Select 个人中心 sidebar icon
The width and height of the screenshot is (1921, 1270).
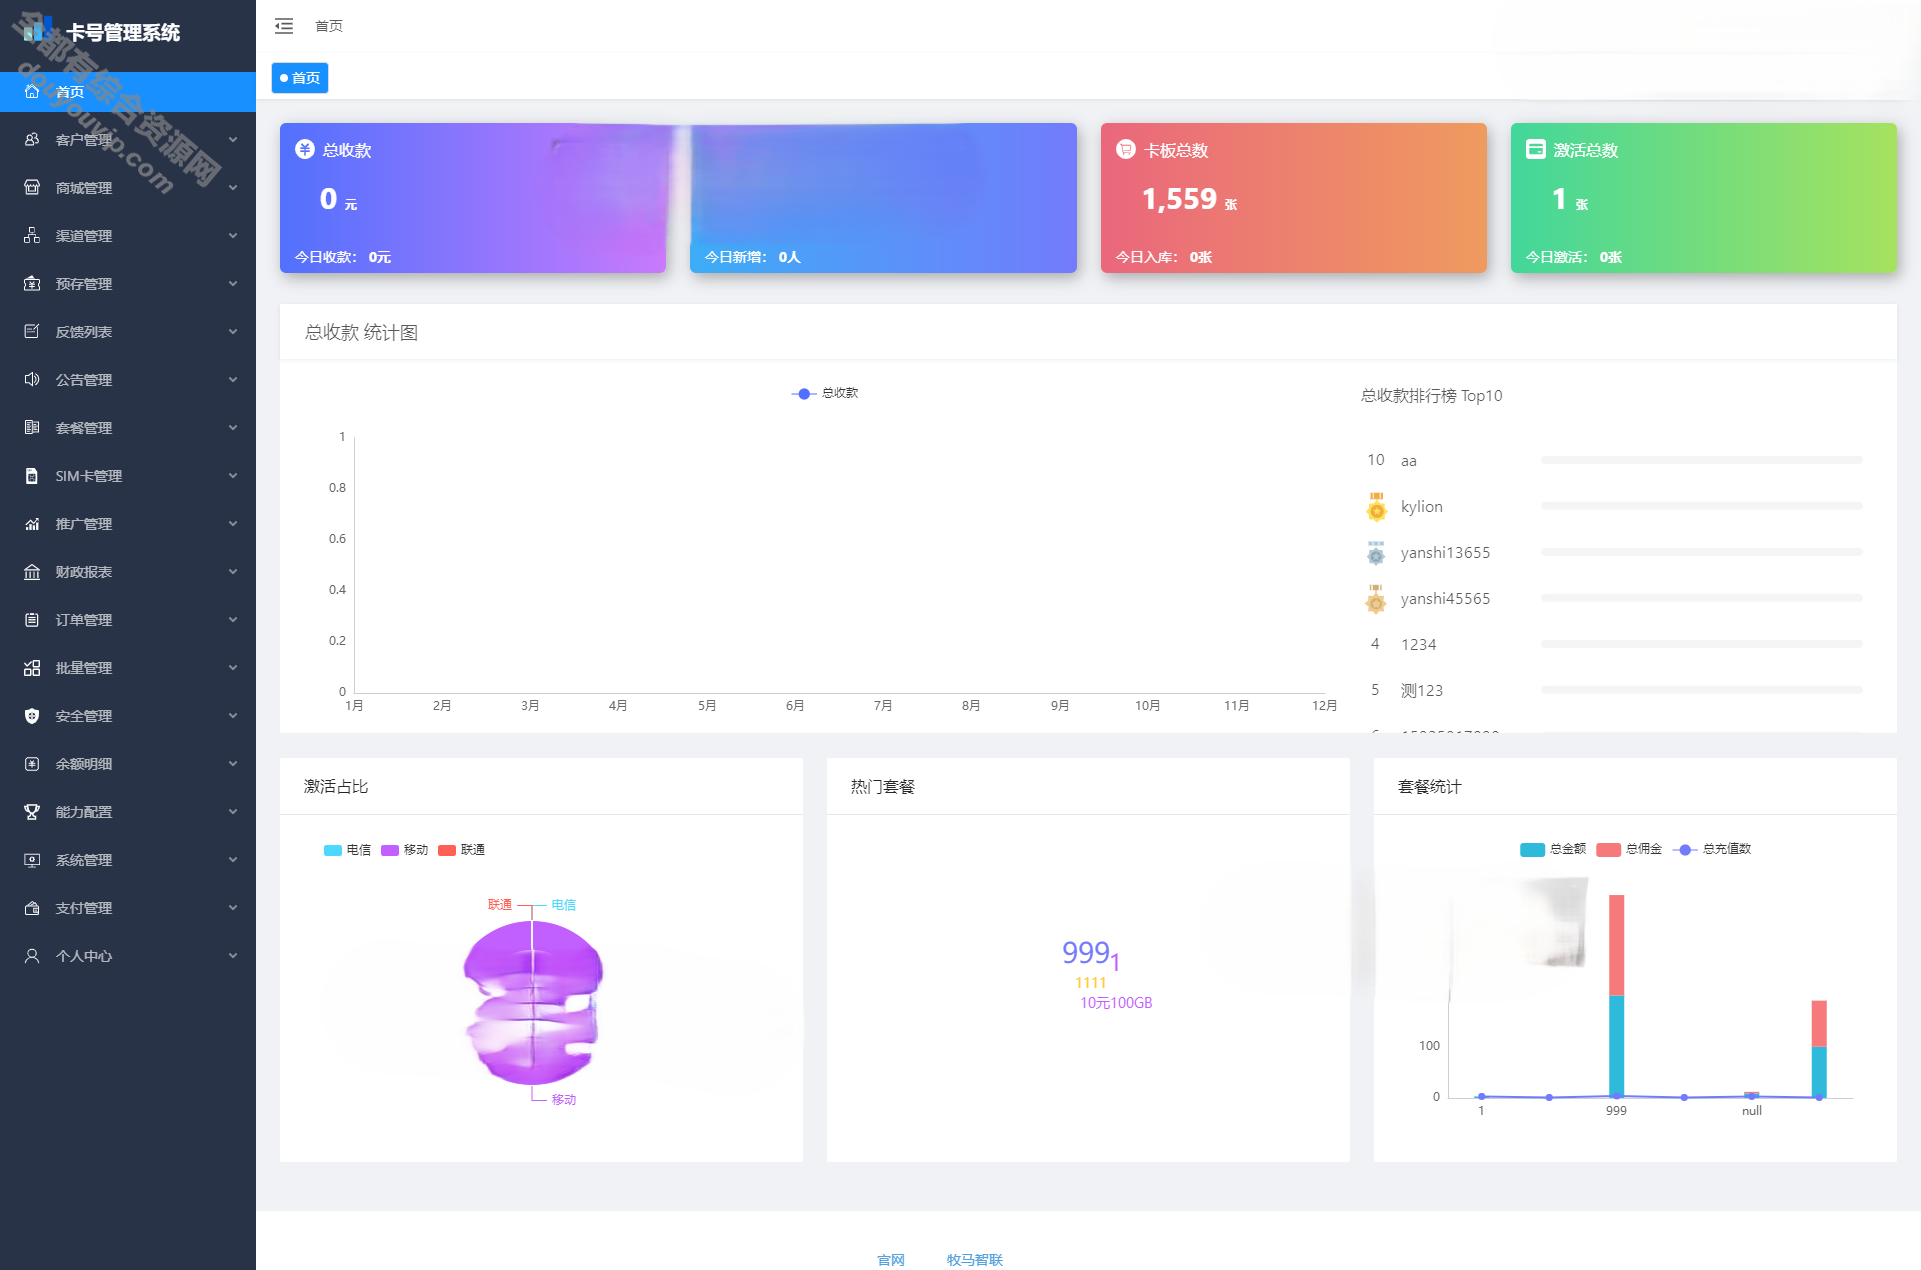(x=31, y=957)
